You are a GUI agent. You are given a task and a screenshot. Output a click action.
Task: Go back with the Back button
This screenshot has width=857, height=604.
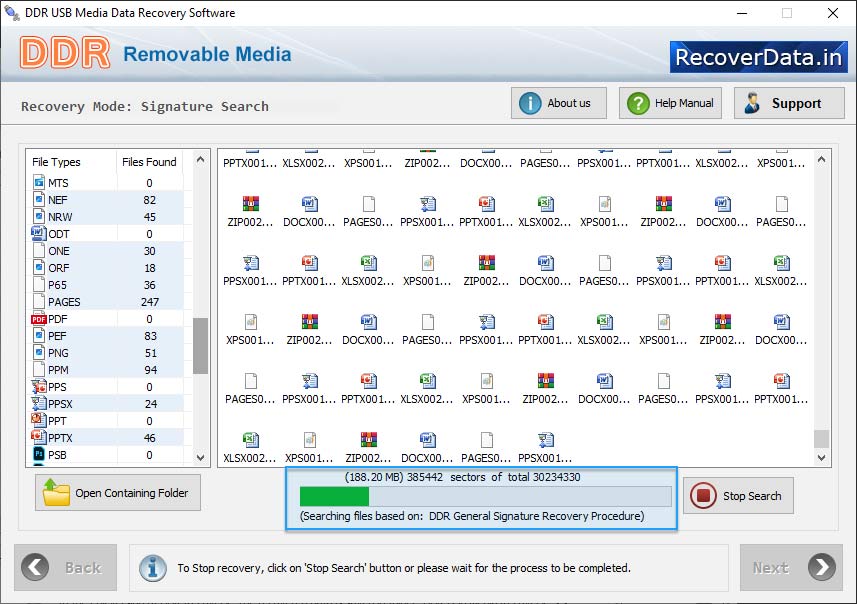point(66,567)
